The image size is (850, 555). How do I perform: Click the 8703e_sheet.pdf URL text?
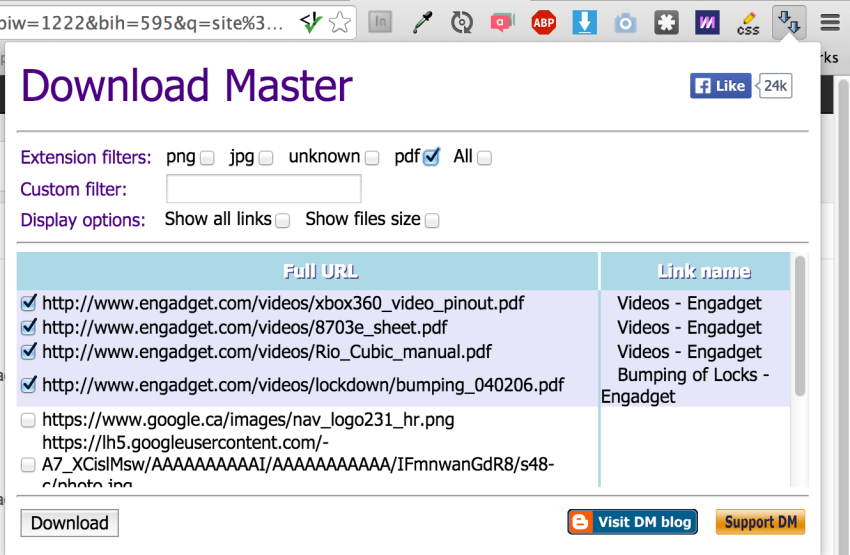(x=245, y=327)
